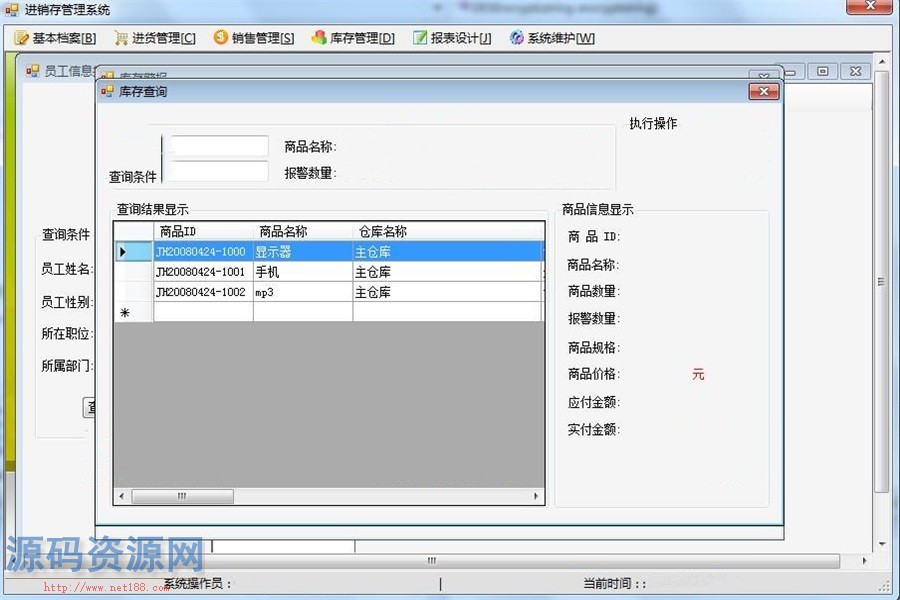
Task: Click the second query condition input field
Action: pyautogui.click(x=219, y=171)
